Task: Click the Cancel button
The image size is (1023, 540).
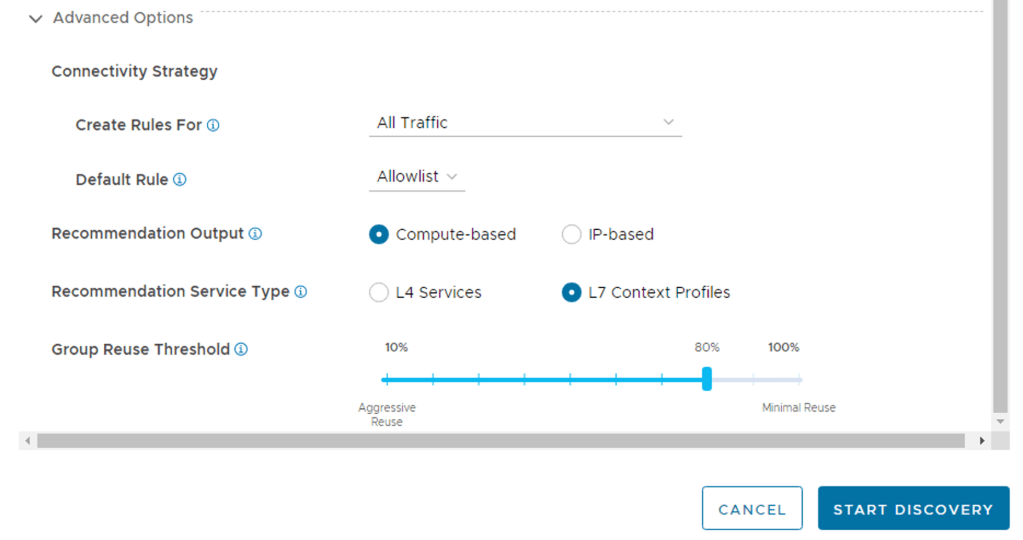Action: click(752, 509)
